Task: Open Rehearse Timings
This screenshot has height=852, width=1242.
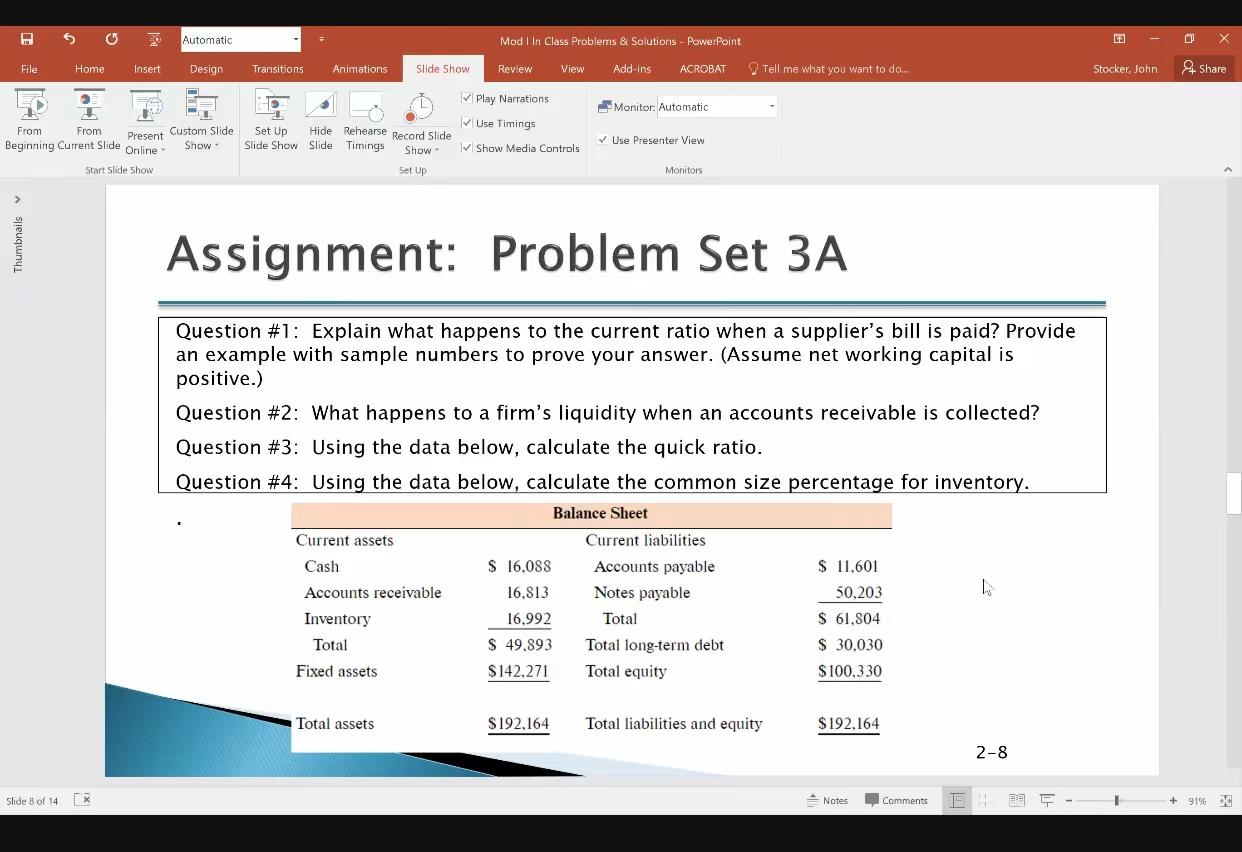Action: pyautogui.click(x=364, y=120)
